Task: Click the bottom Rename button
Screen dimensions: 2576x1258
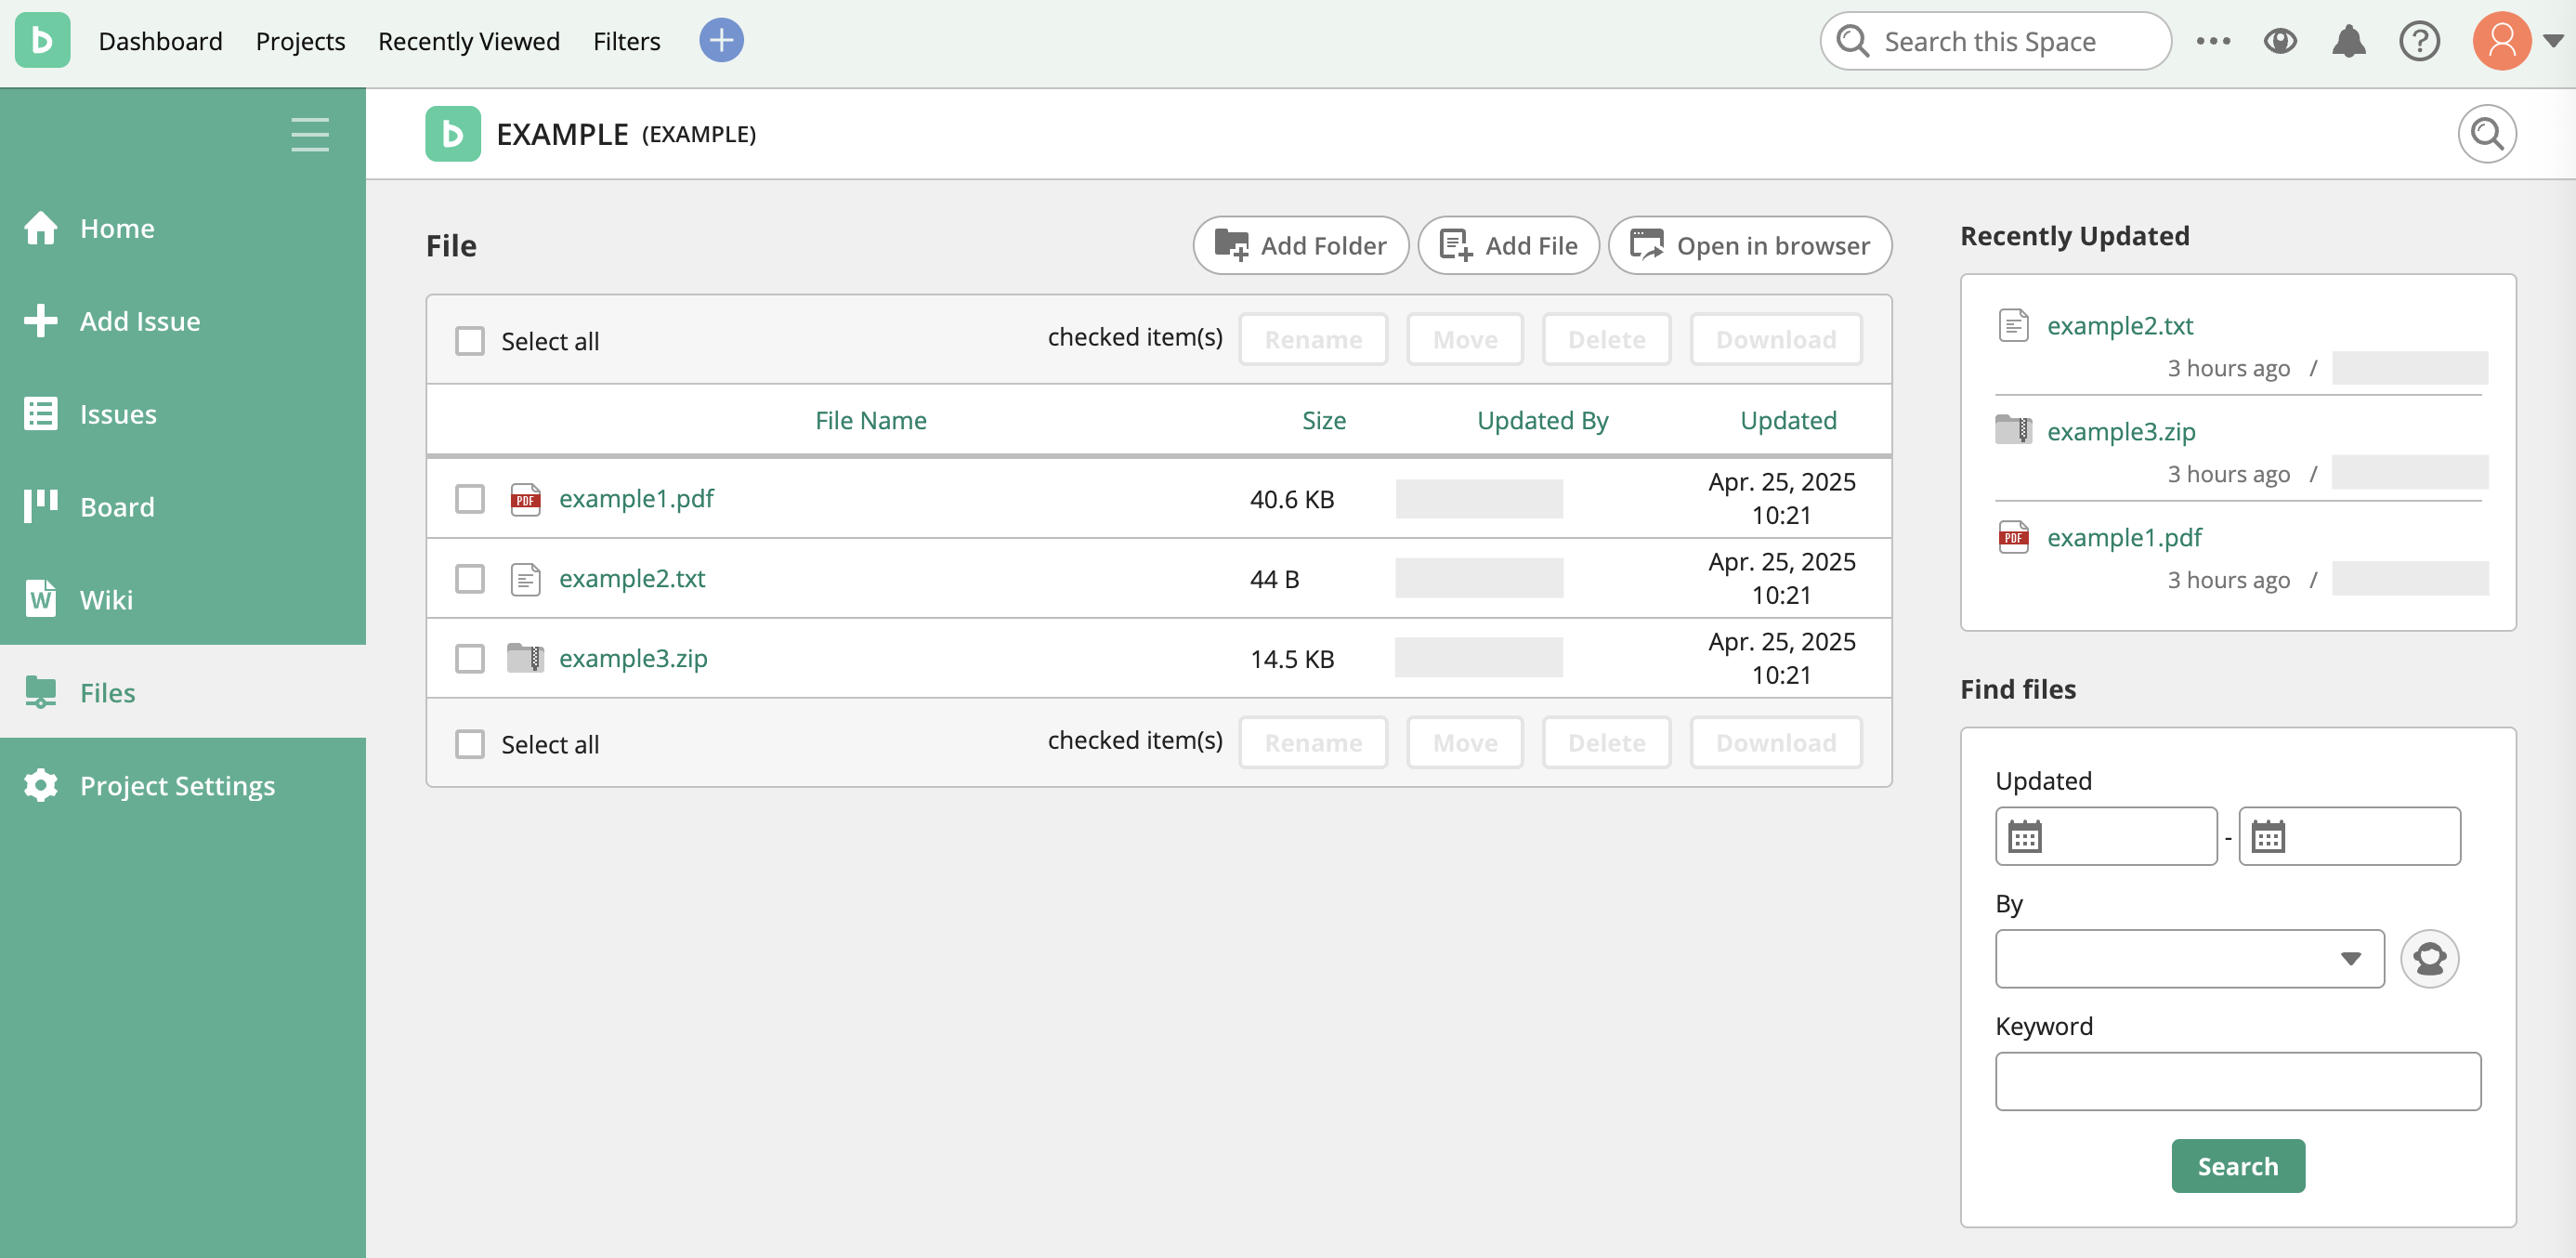Action: [x=1313, y=743]
